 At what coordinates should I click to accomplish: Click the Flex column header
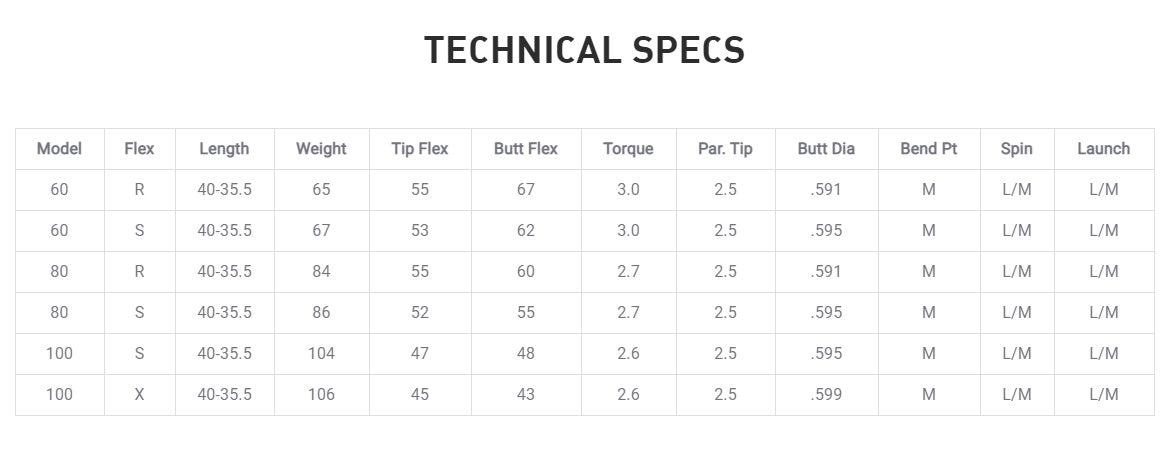pyautogui.click(x=139, y=149)
